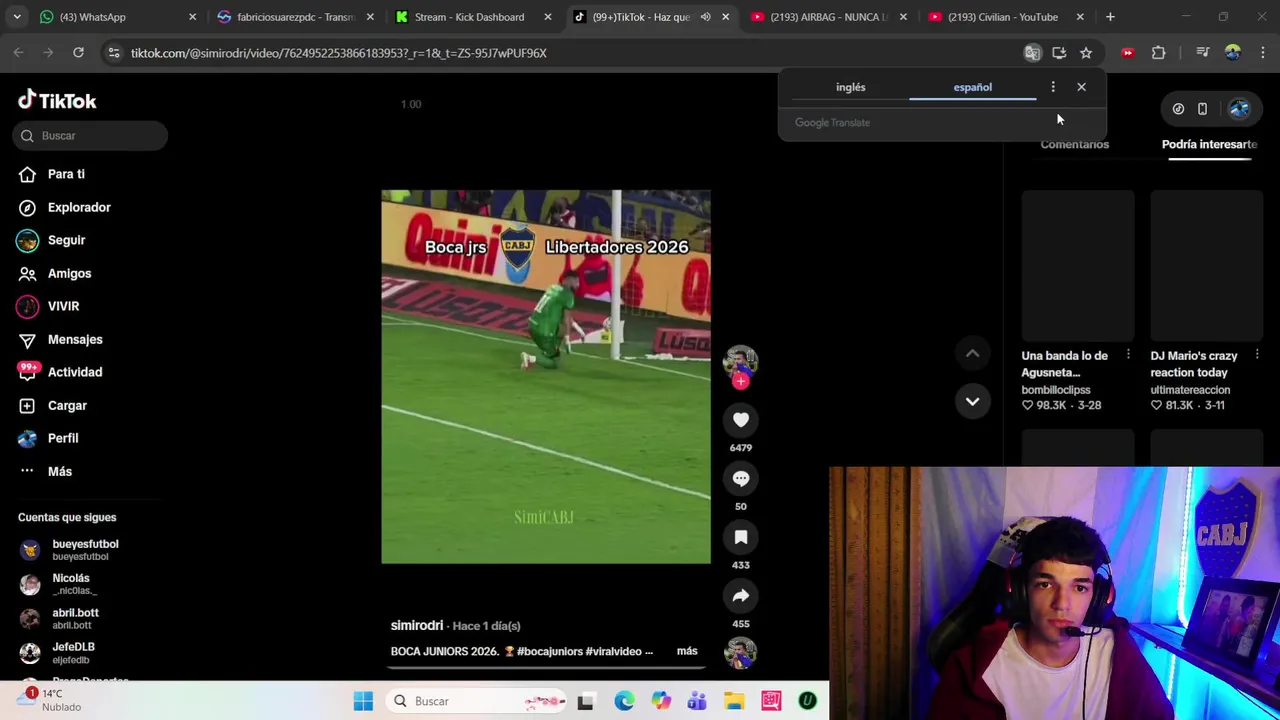The image size is (1280, 720).
Task: Switch to the Comentarios tab
Action: pos(1074,144)
